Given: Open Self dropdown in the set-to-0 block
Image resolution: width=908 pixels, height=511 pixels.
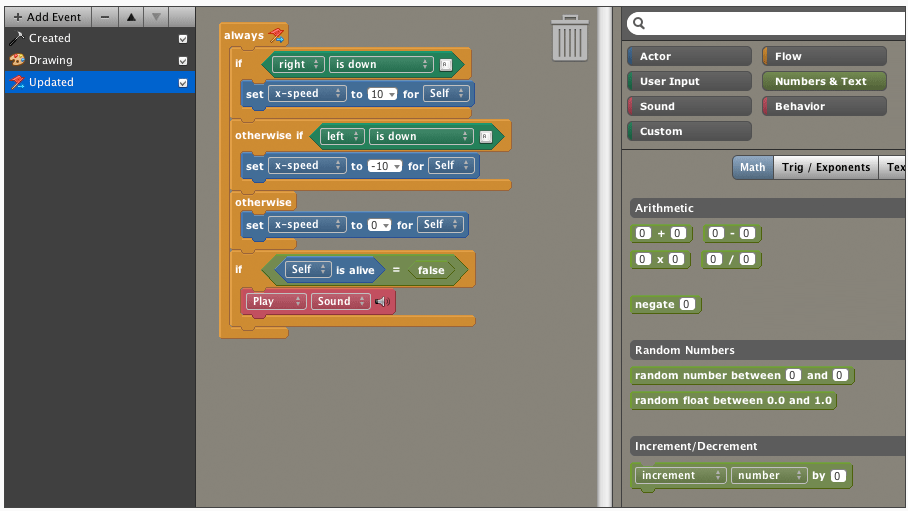Looking at the screenshot, I should point(441,224).
